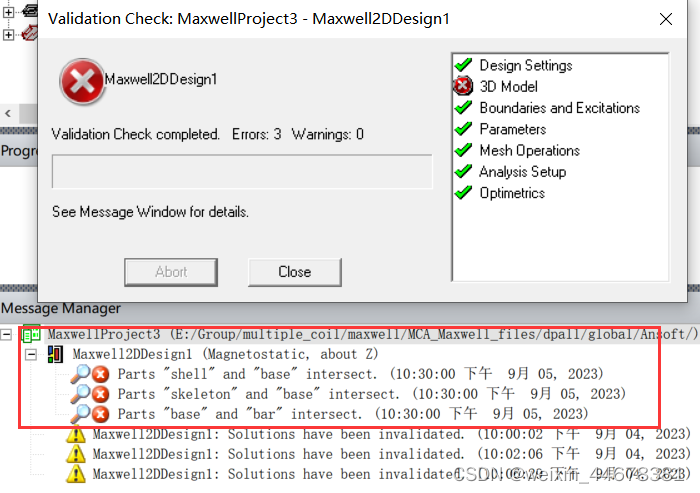
Task: Select the Maxwell2DDesign1 (Magnetostatic, about Z) row
Action: pyautogui.click(x=225, y=355)
